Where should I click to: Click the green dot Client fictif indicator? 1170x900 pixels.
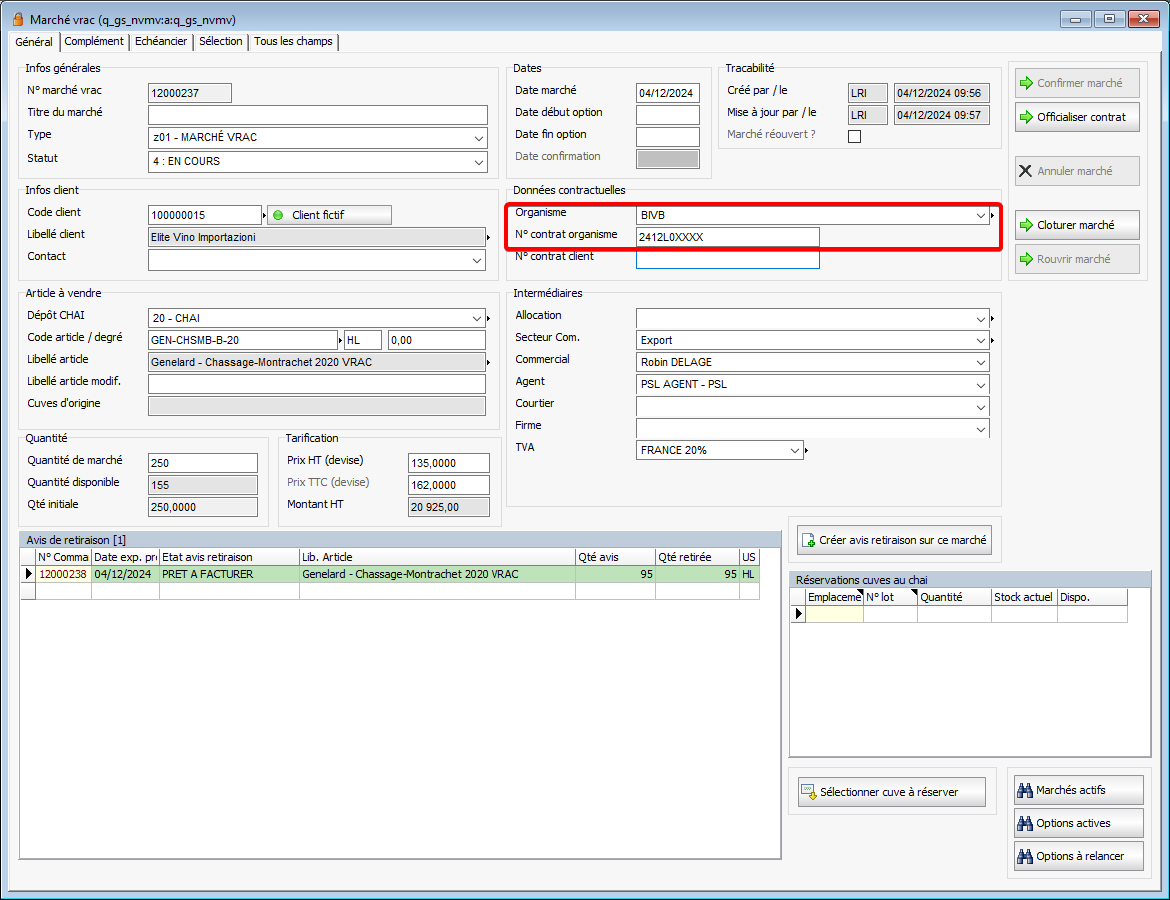click(x=279, y=215)
